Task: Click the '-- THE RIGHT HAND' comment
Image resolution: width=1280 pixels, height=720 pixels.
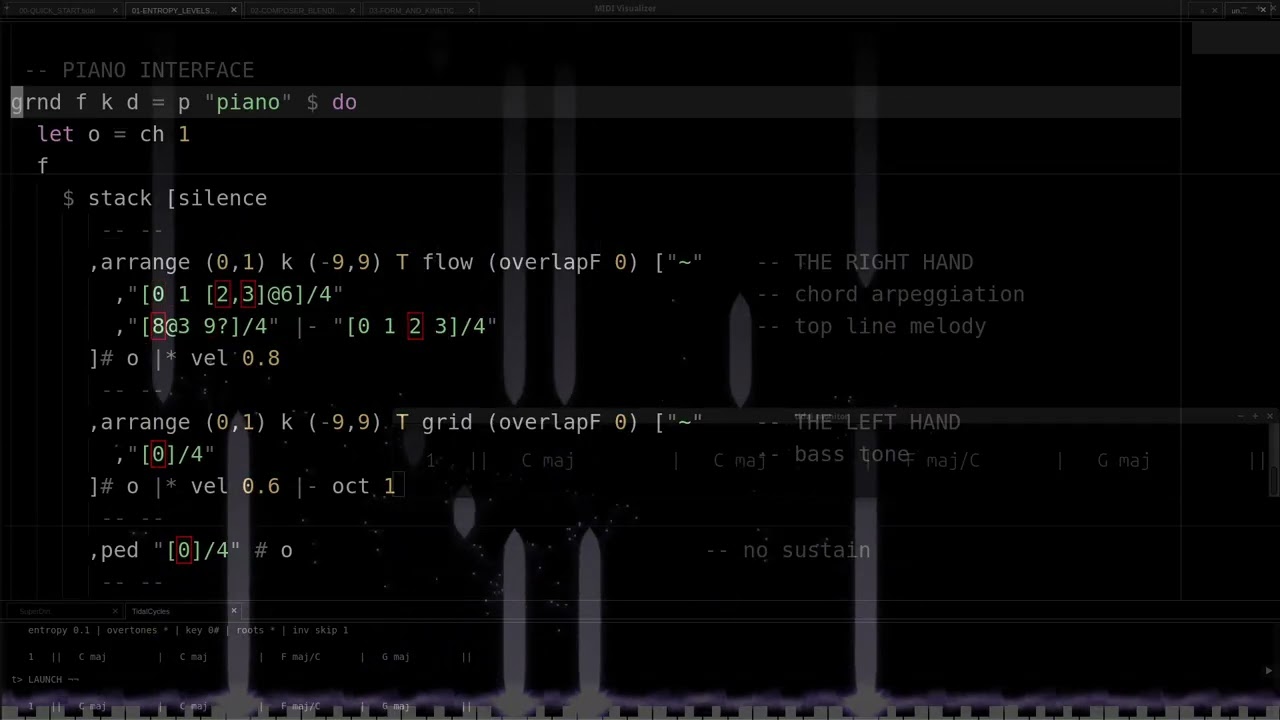Action: pyautogui.click(x=865, y=262)
